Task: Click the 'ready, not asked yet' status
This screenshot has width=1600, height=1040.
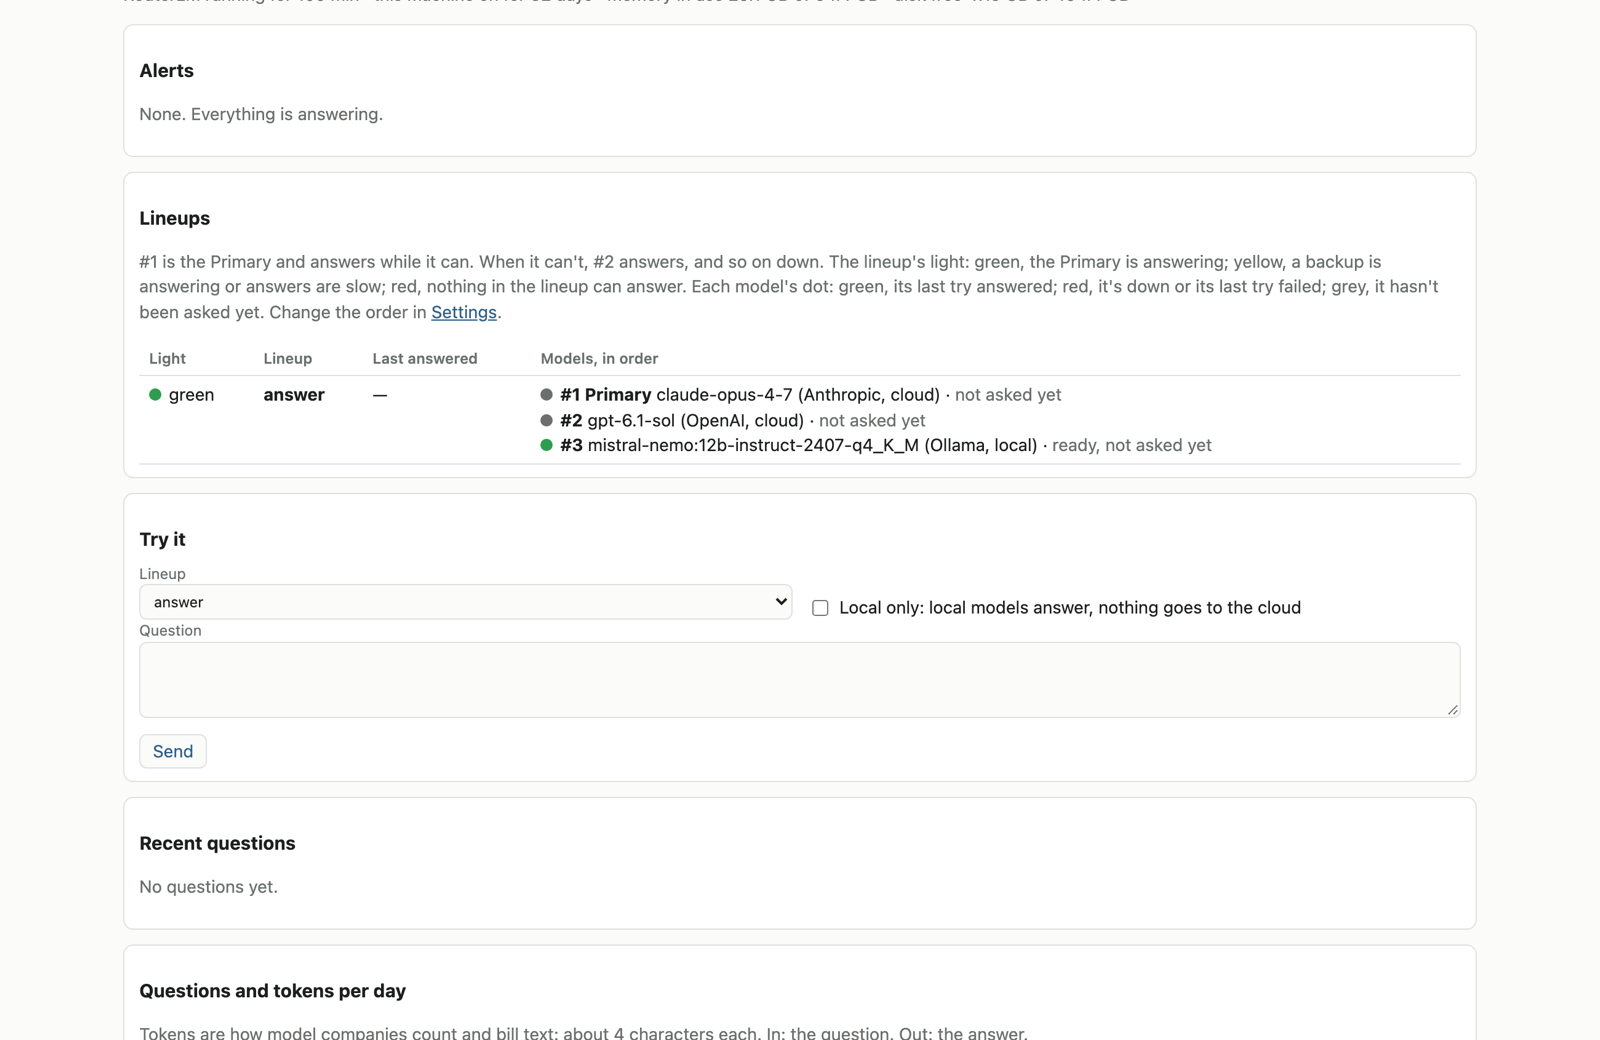Action: [x=1132, y=445]
